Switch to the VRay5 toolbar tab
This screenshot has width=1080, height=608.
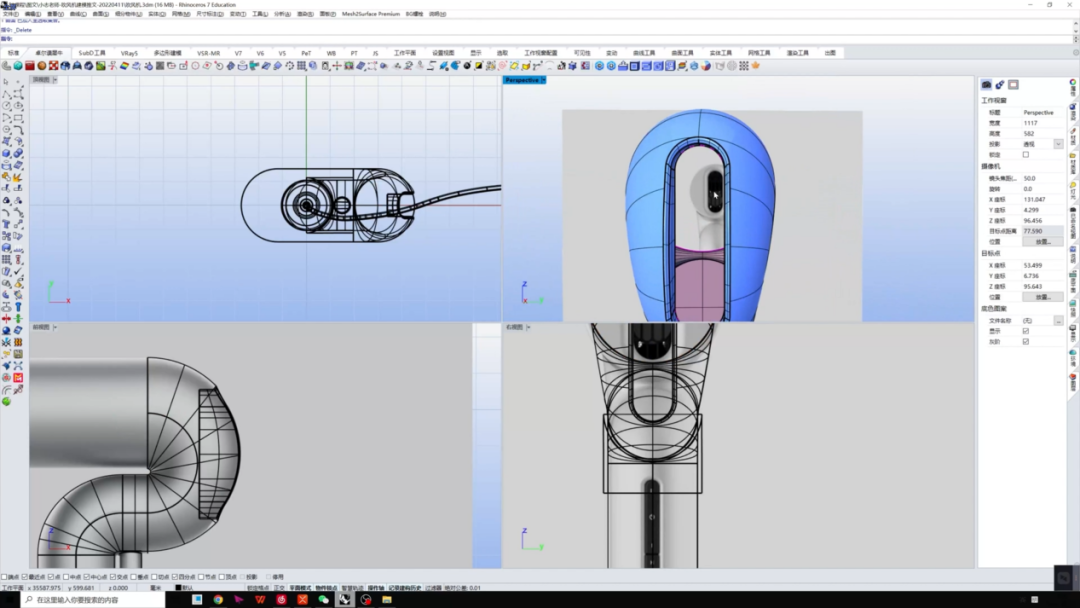(x=129, y=53)
